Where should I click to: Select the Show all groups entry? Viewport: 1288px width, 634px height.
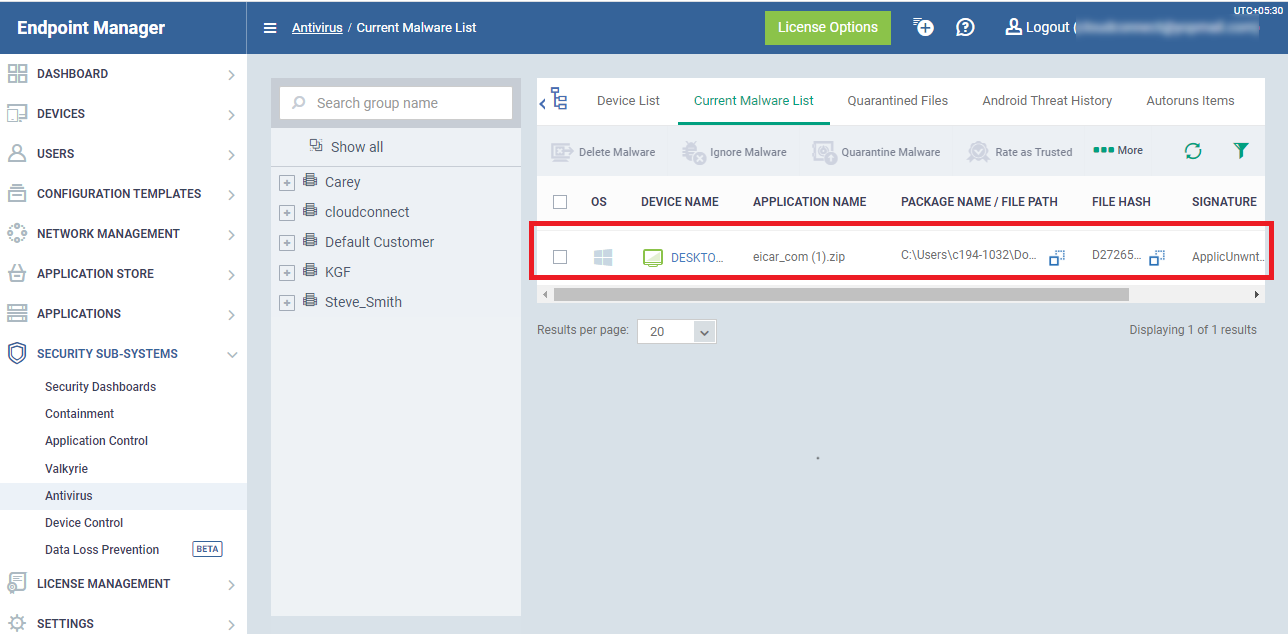click(346, 147)
